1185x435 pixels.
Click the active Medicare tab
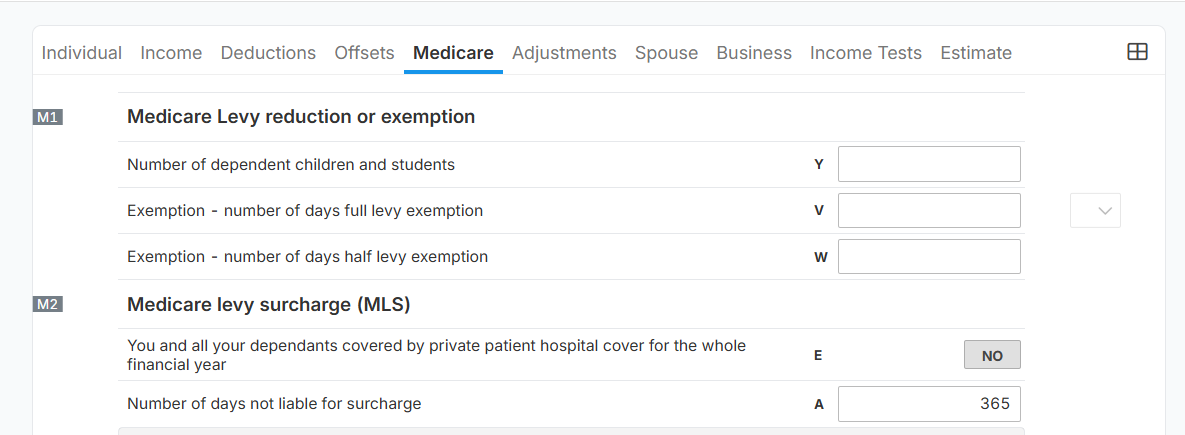[x=453, y=53]
